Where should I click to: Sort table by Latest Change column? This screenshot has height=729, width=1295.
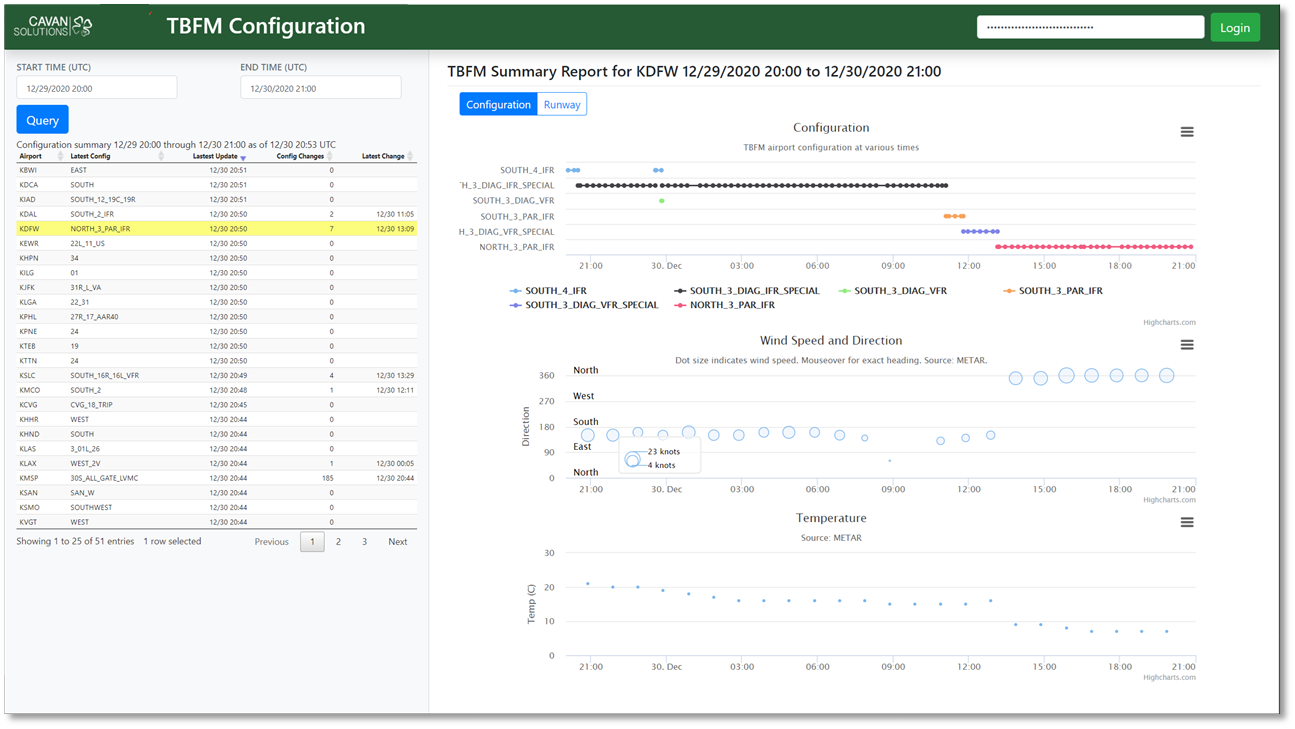pos(383,156)
